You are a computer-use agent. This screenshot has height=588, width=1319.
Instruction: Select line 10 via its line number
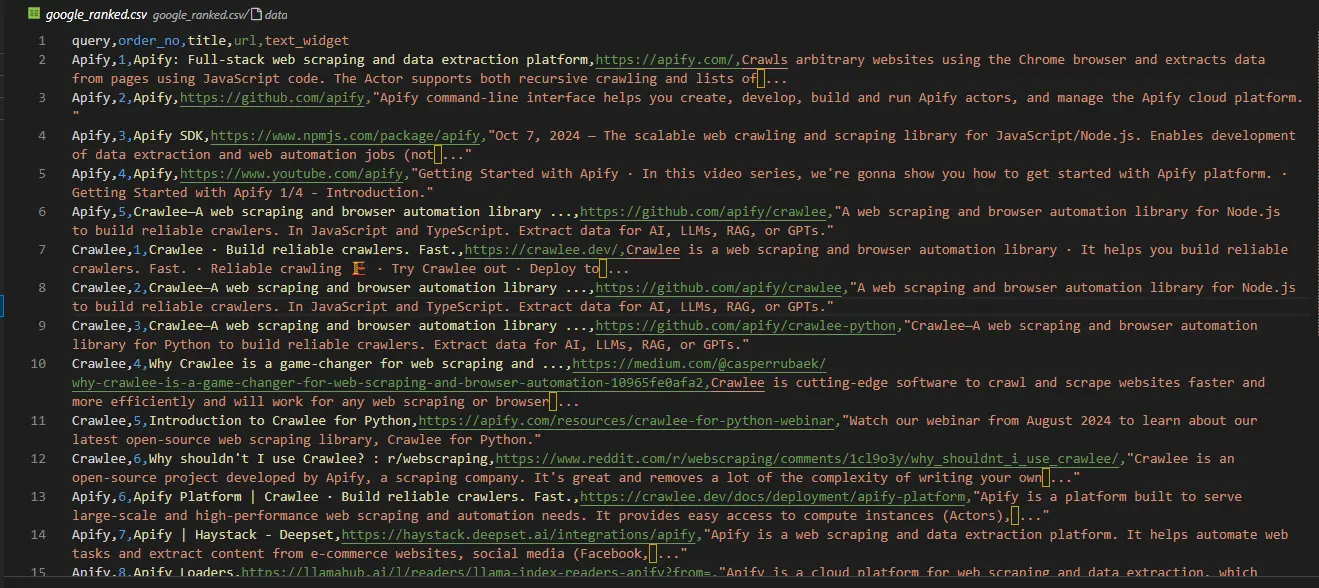pyautogui.click(x=38, y=364)
